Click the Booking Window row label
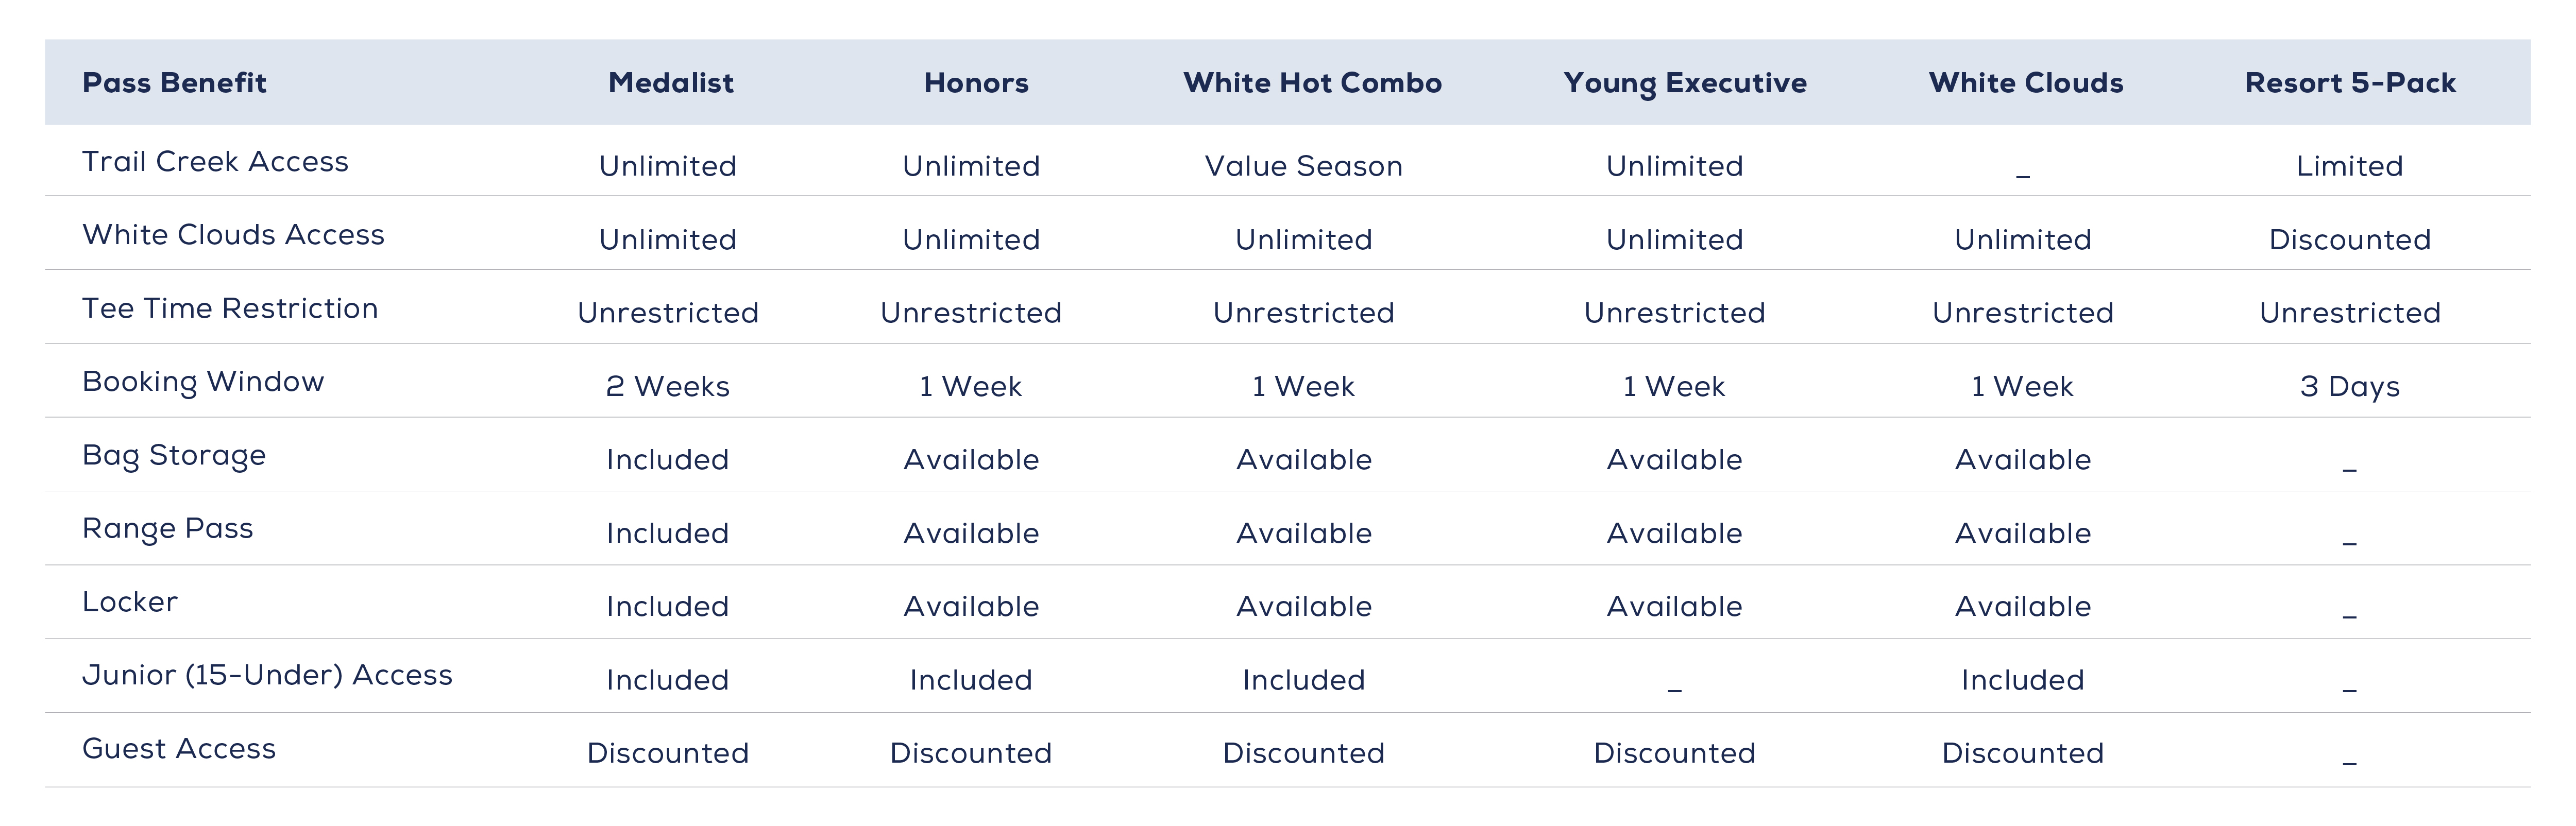The image size is (2576, 826). (x=203, y=382)
